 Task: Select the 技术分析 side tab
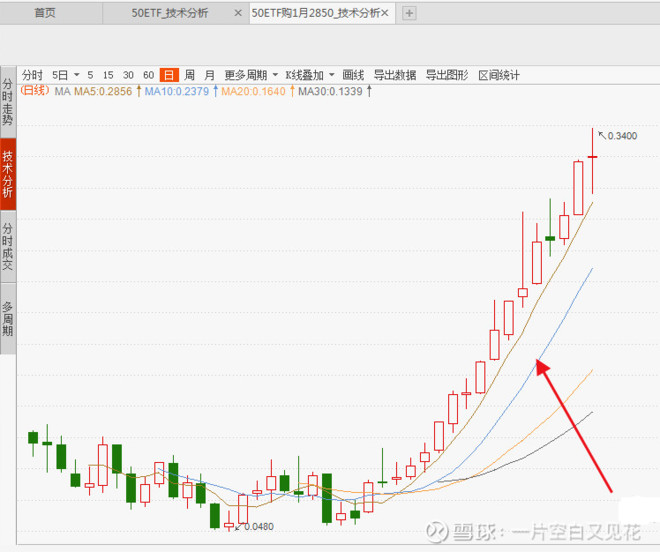tap(8, 174)
